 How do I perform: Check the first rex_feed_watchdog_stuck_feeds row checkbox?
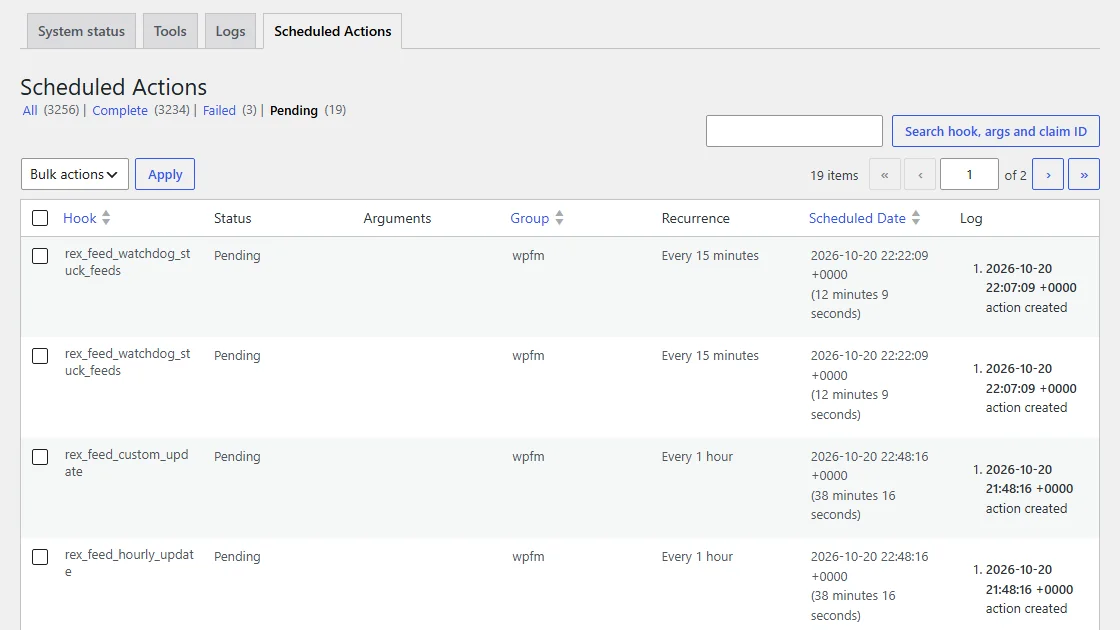(x=40, y=256)
